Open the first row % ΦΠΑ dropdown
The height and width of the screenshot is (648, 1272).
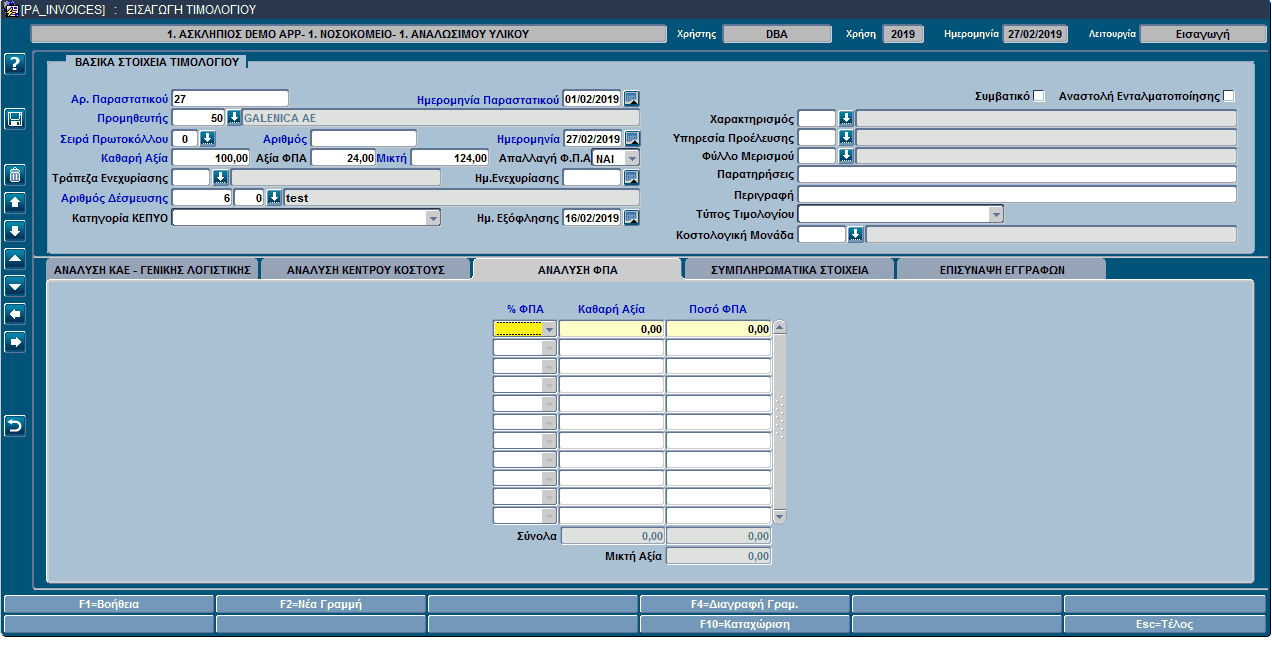click(549, 329)
